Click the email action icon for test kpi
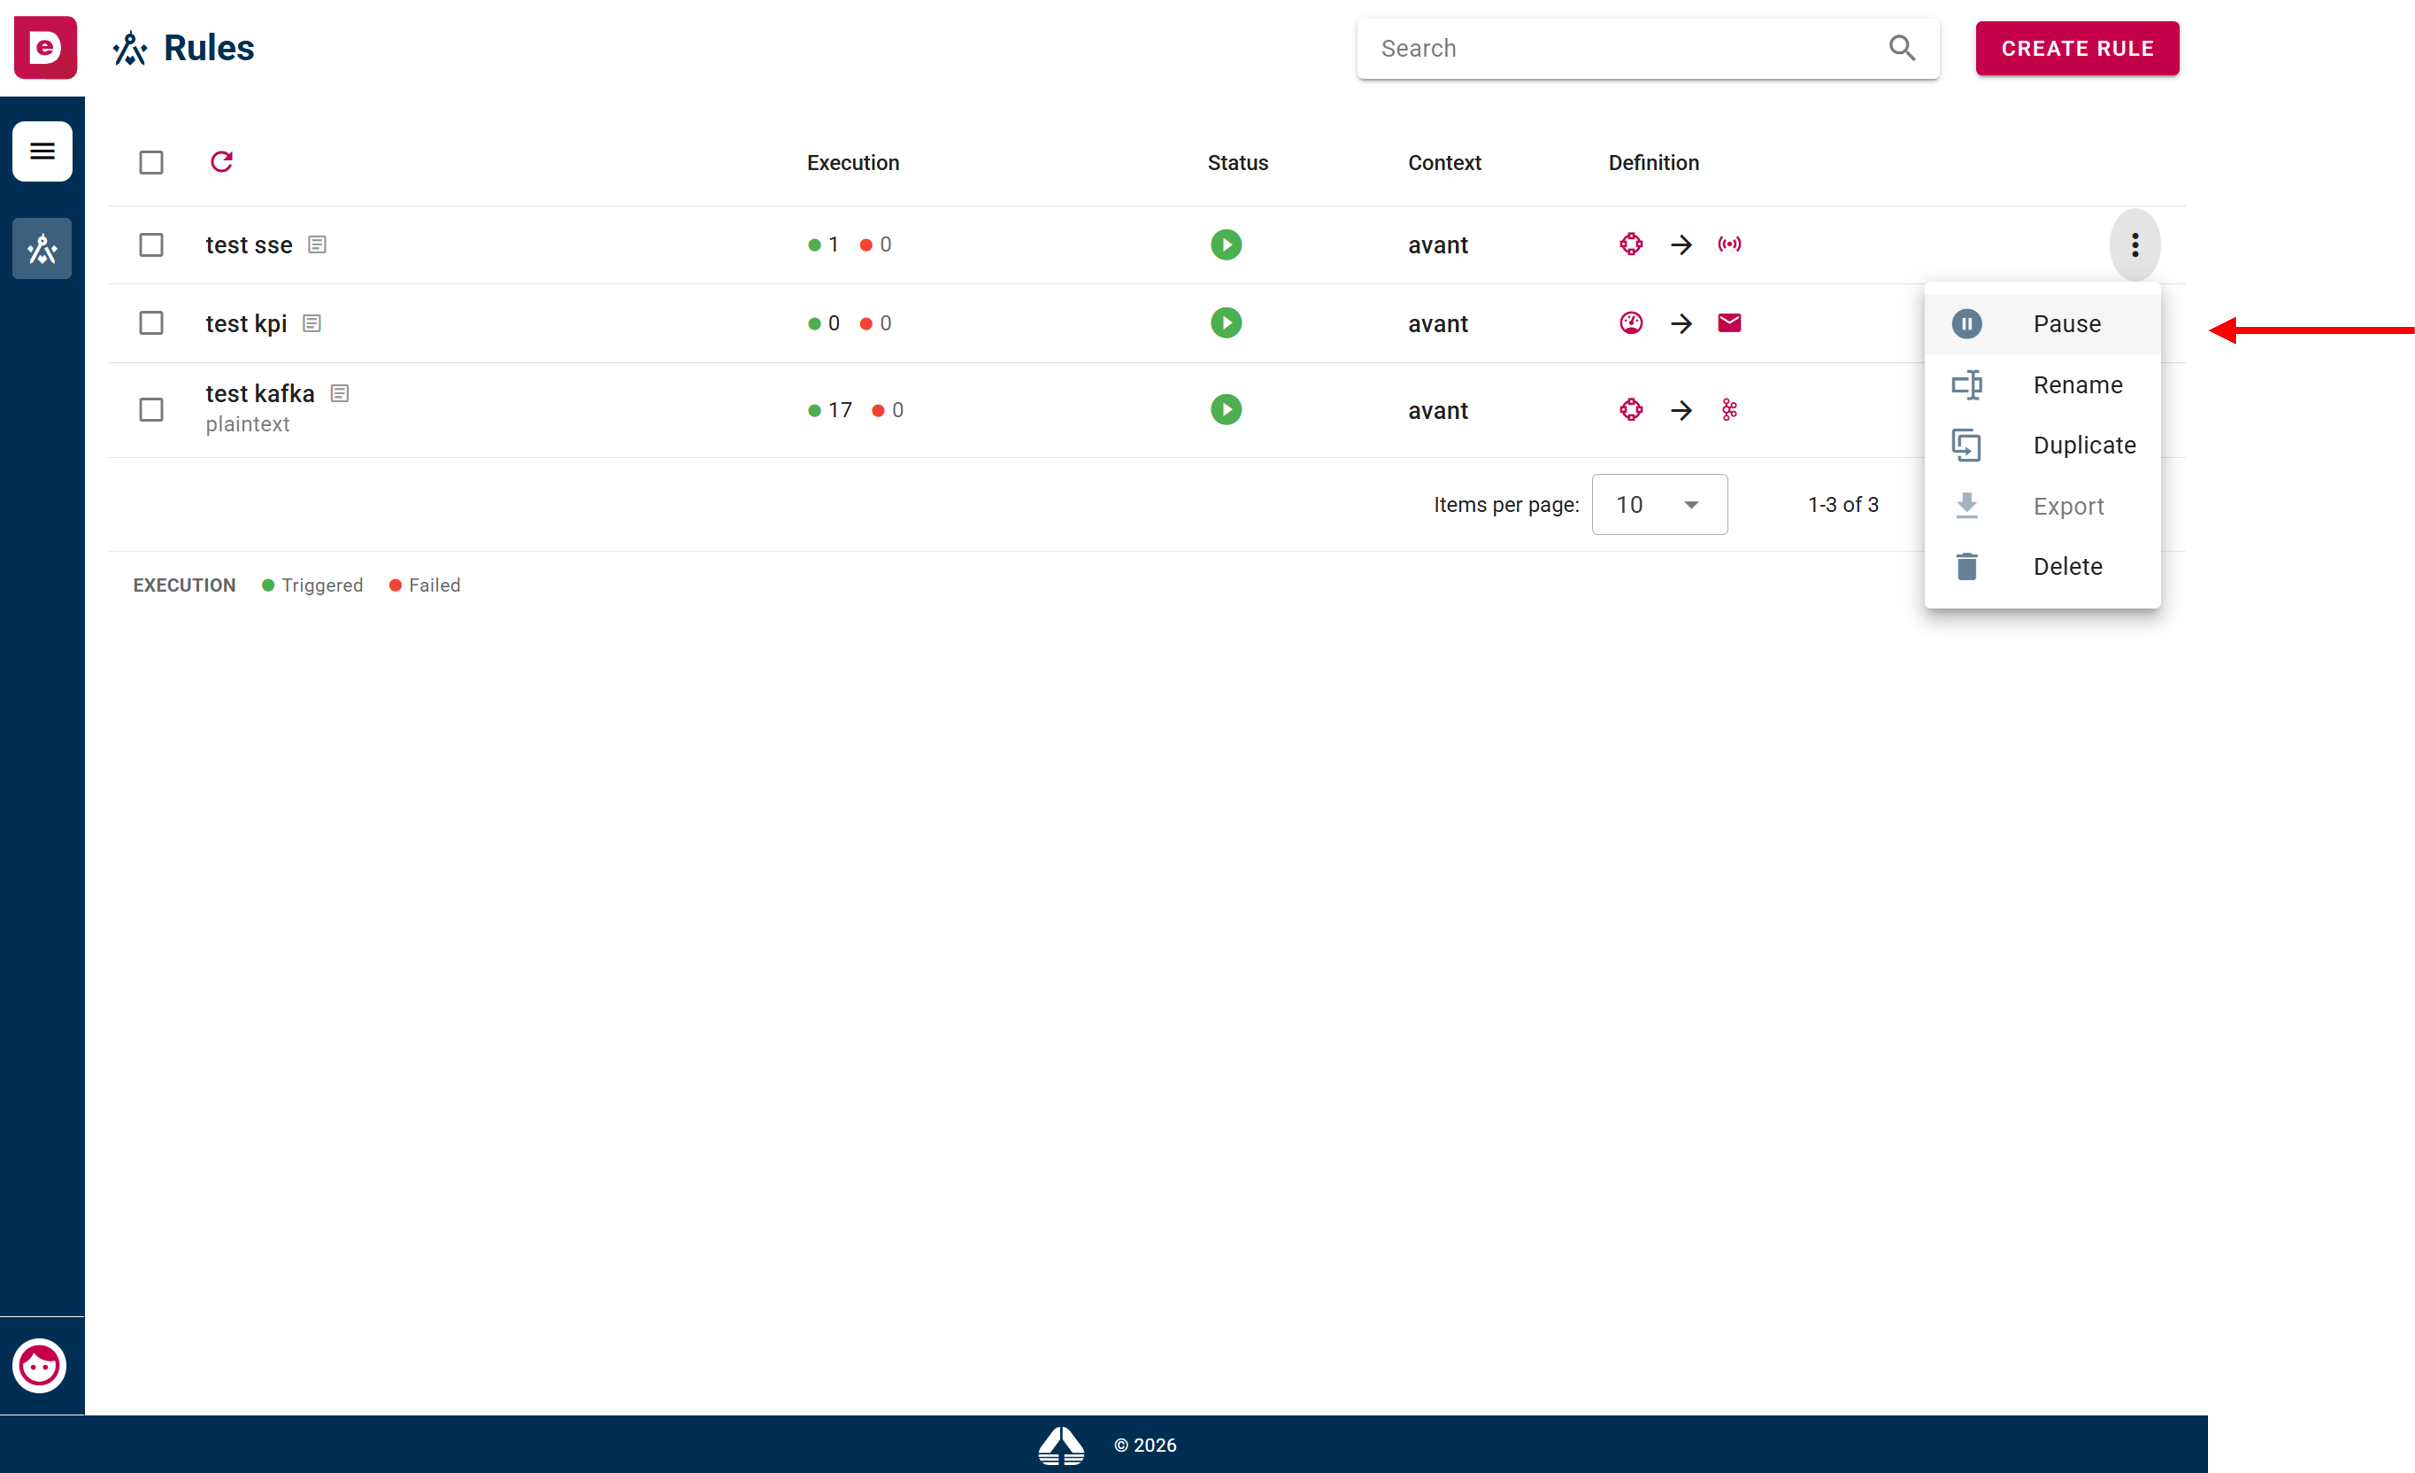Image resolution: width=2415 pixels, height=1473 pixels. click(x=1729, y=323)
